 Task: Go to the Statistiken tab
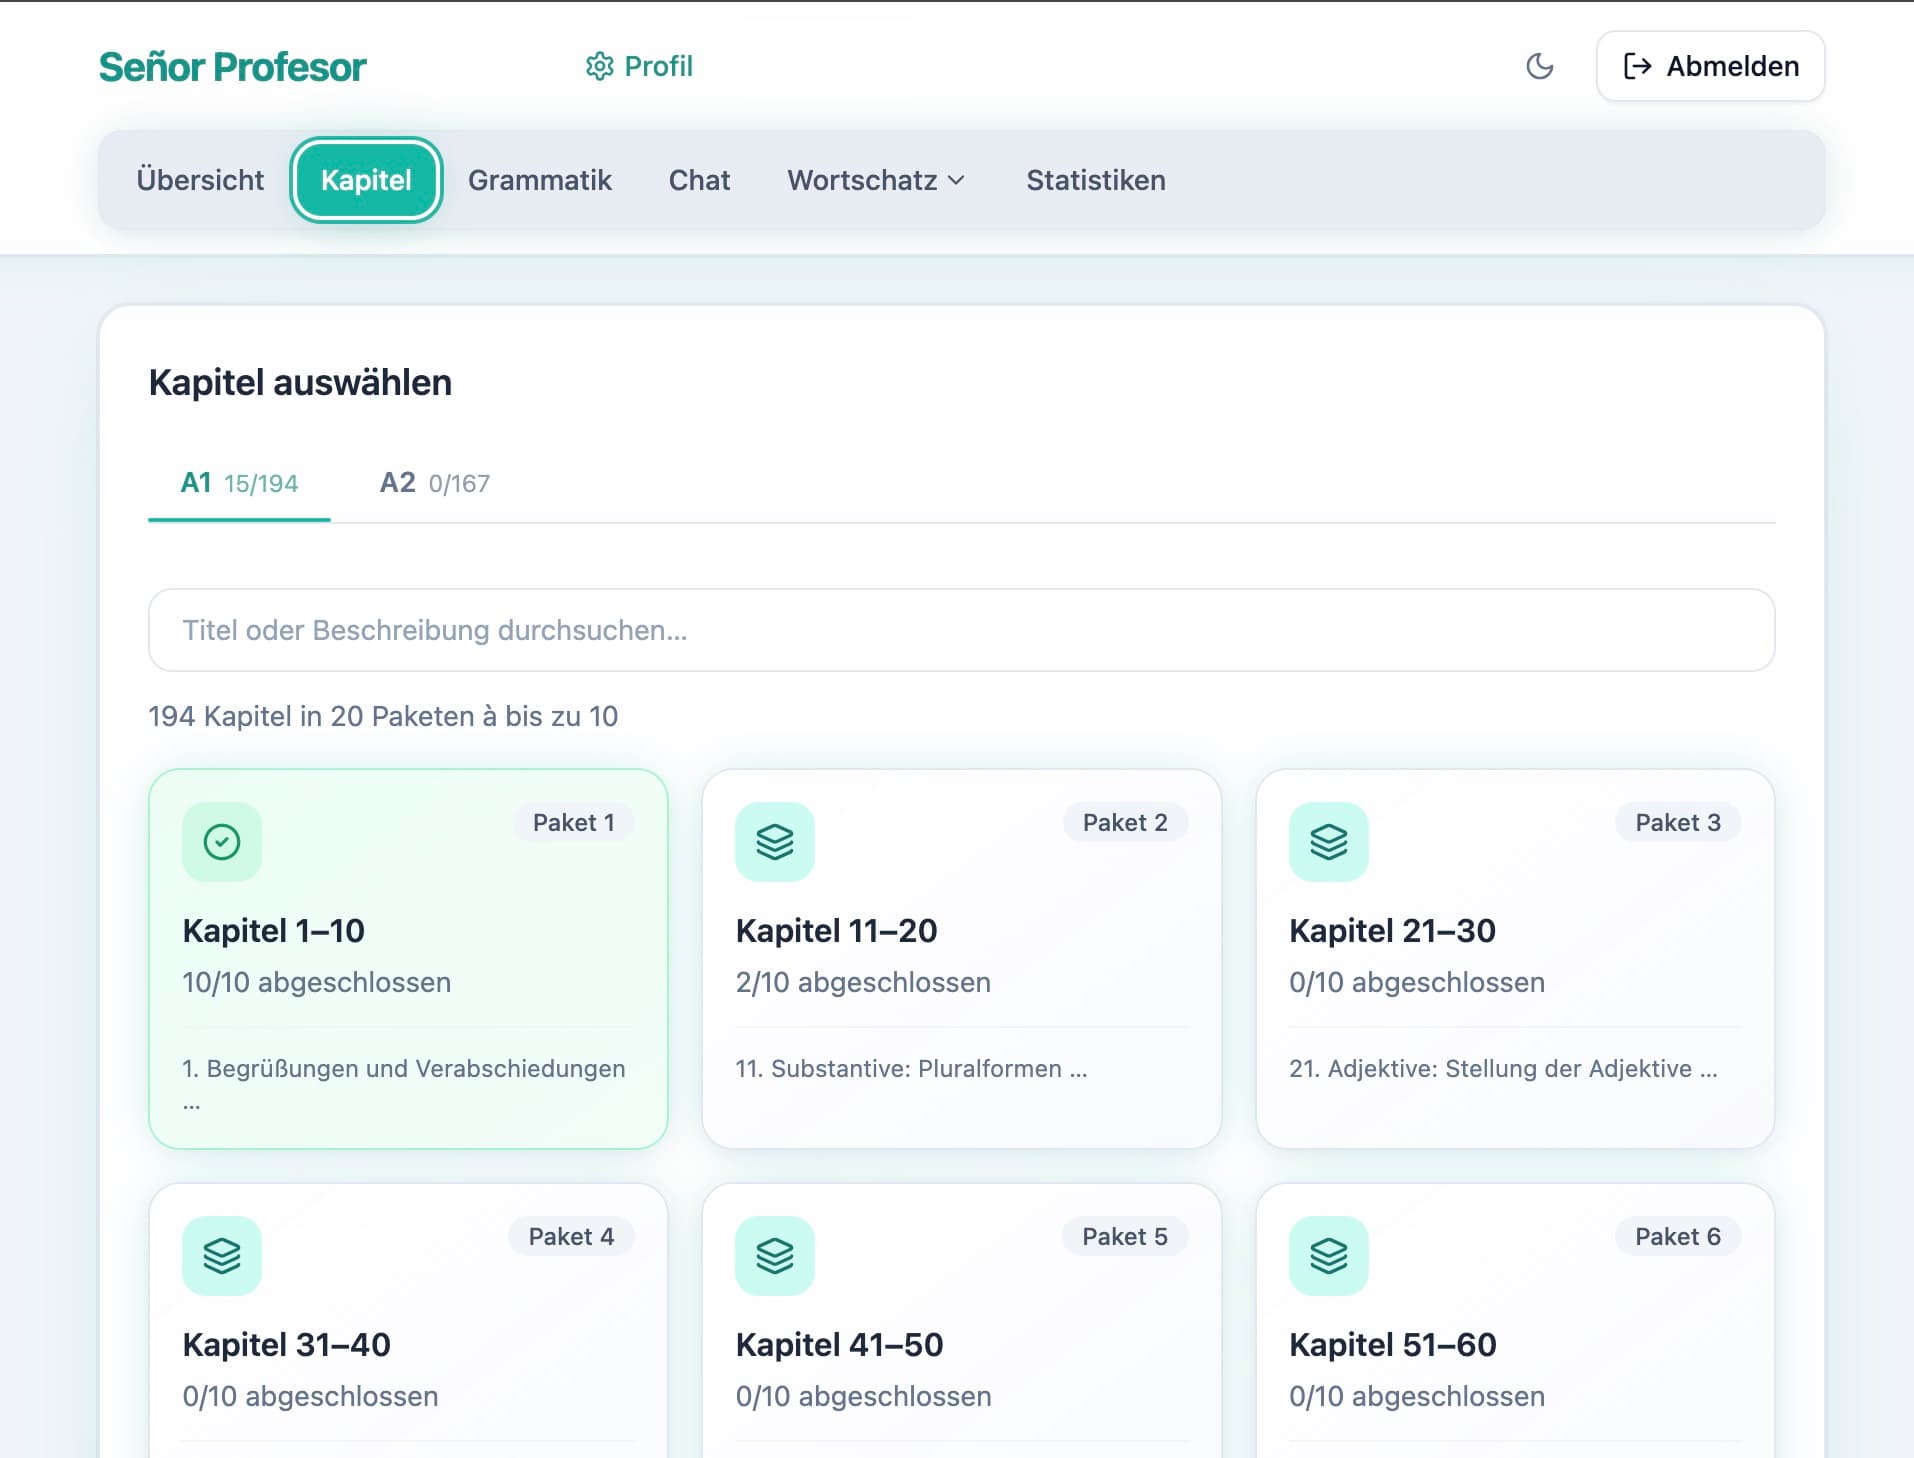[1096, 180]
